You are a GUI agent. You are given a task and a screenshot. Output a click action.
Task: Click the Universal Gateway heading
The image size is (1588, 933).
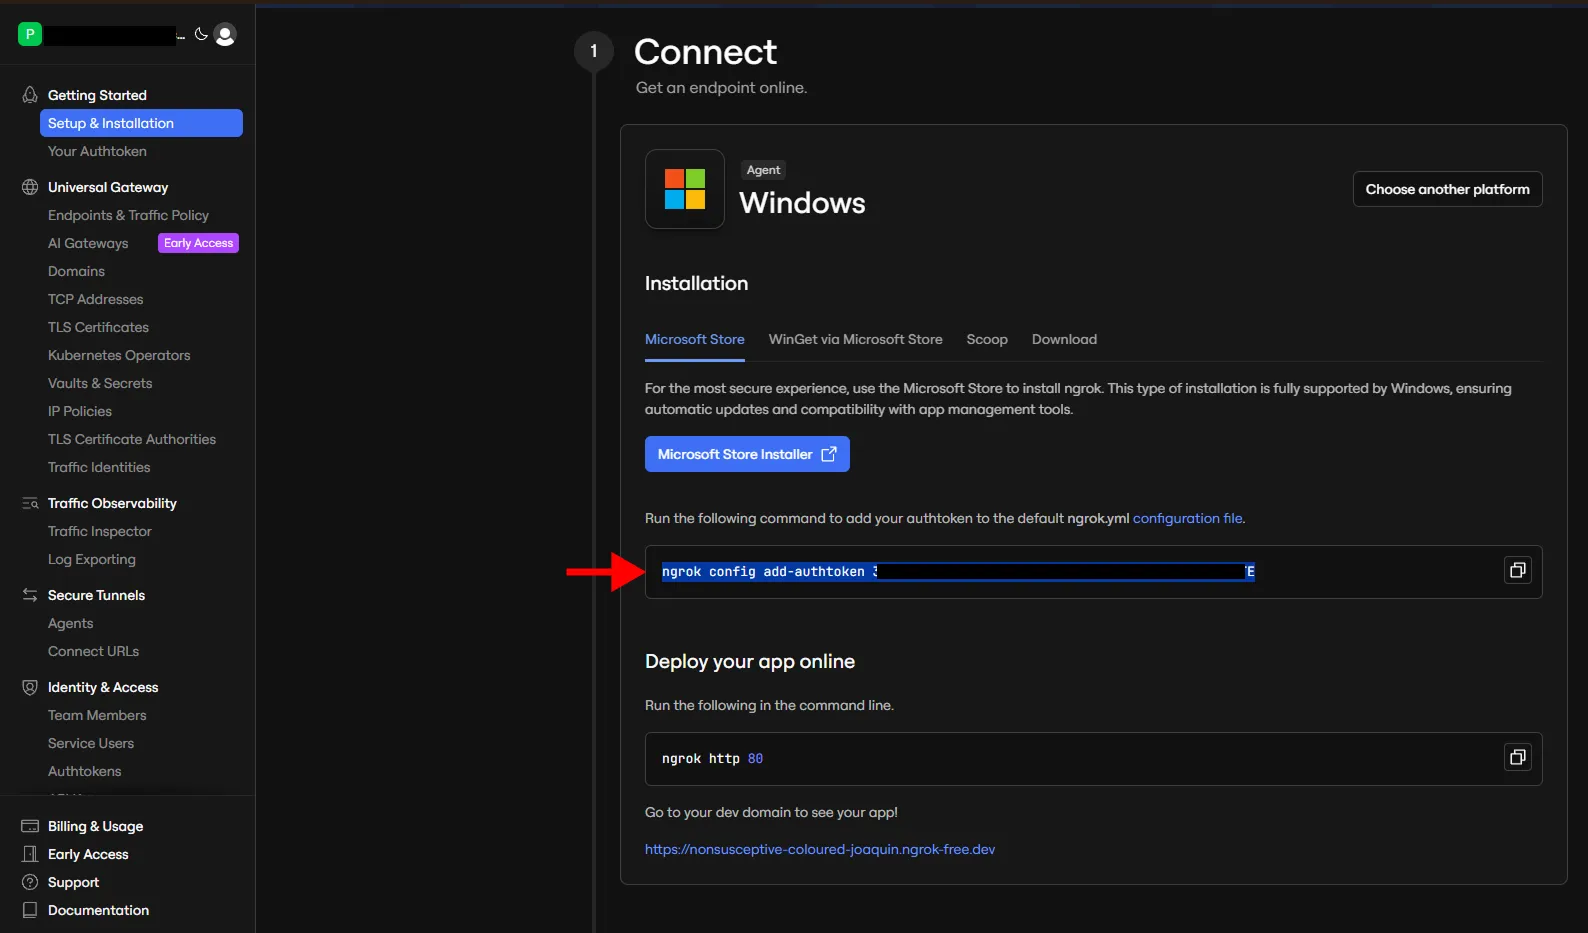point(108,187)
